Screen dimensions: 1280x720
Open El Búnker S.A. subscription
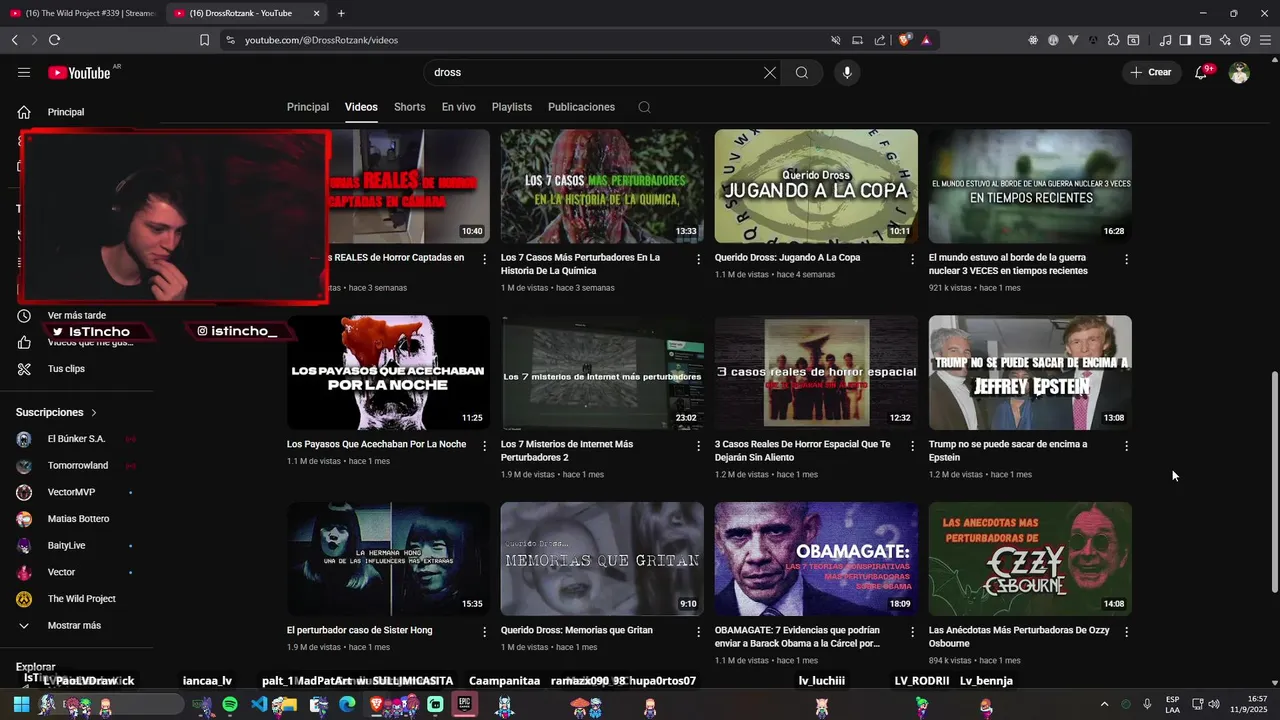coord(76,439)
